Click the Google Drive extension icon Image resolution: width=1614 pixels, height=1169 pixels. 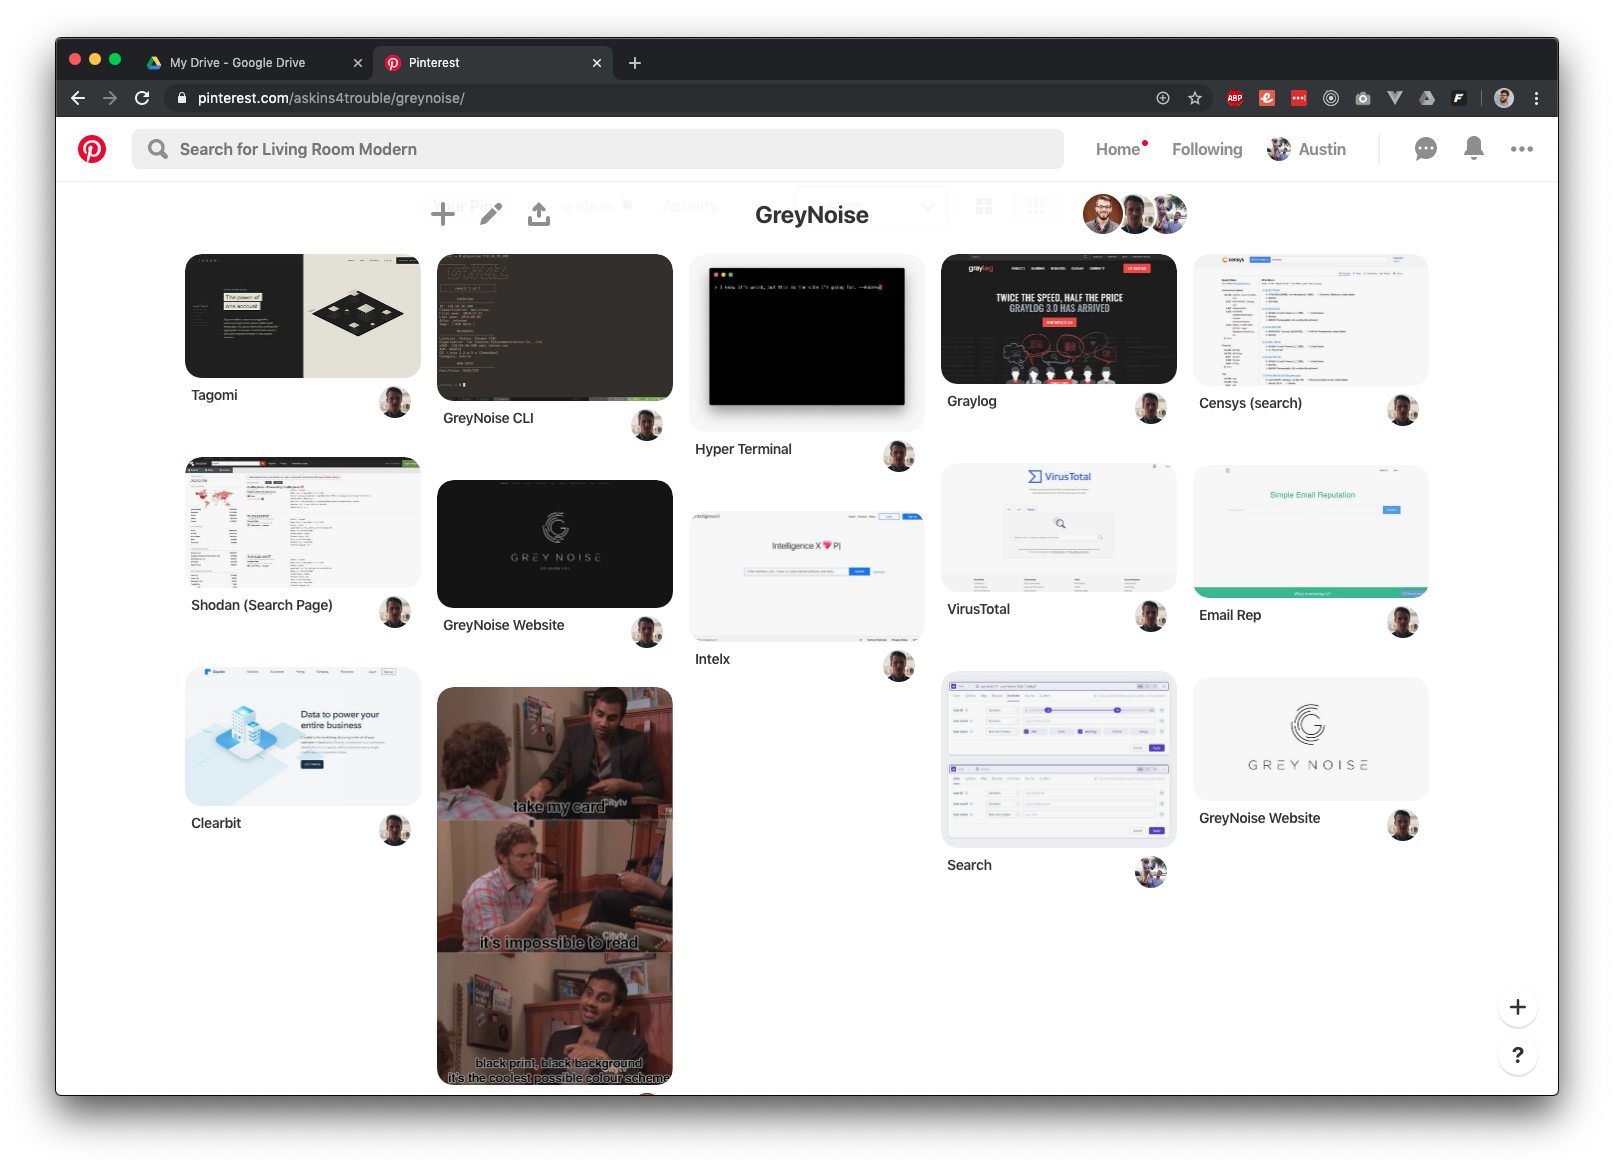click(1427, 98)
